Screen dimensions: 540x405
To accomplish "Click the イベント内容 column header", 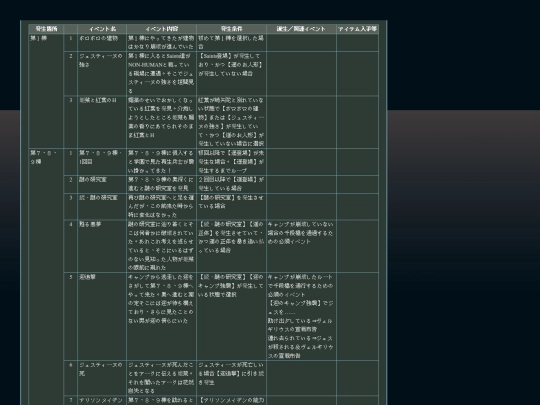I will pos(162,29).
